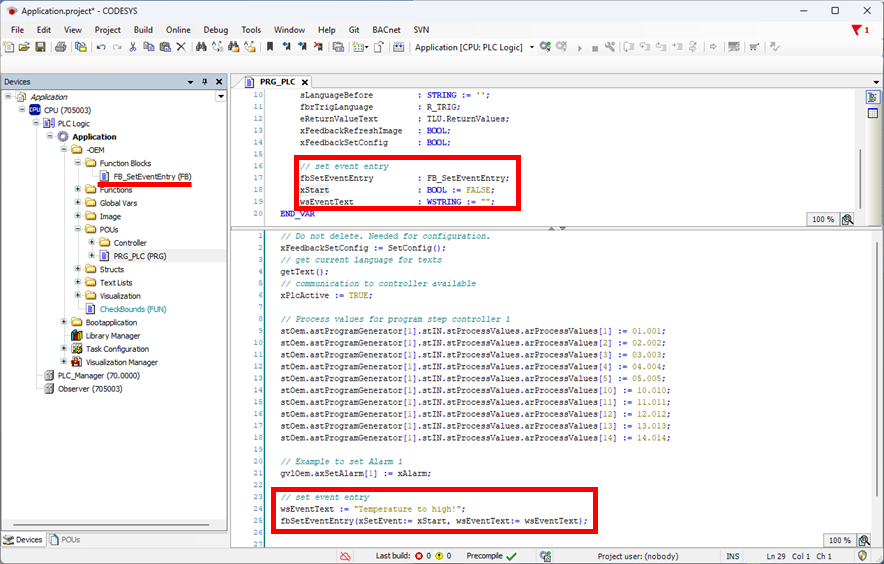Open the active application dropdown in the toolbar
884x564 pixels.
(532, 47)
